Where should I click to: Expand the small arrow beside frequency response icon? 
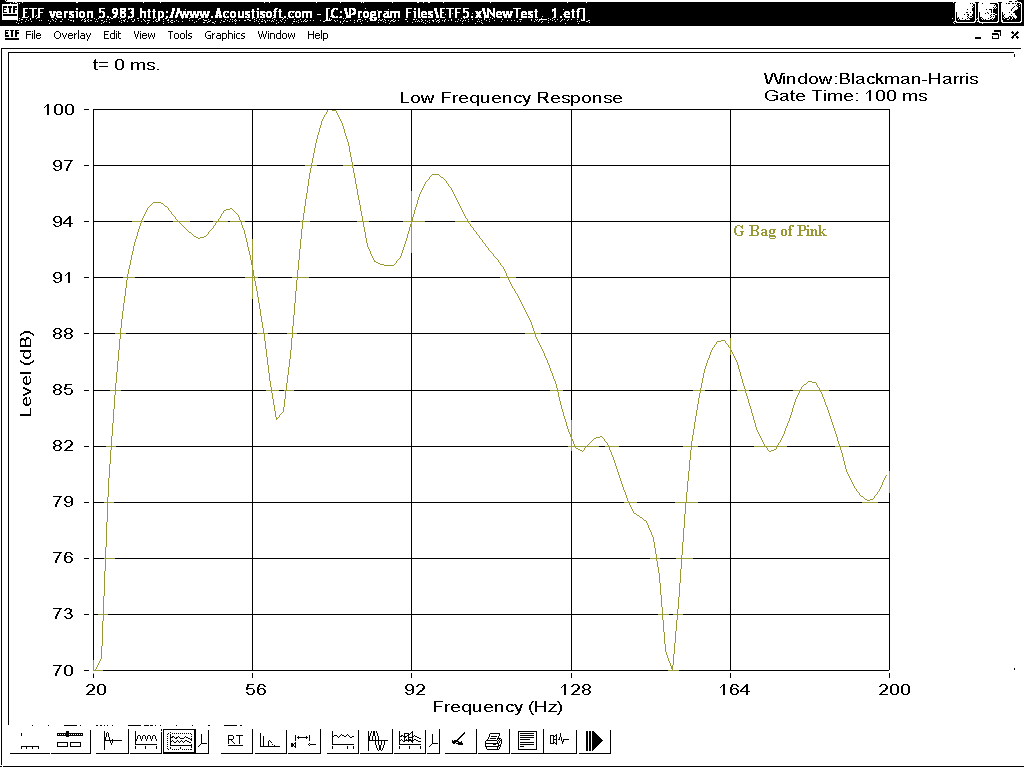point(204,741)
